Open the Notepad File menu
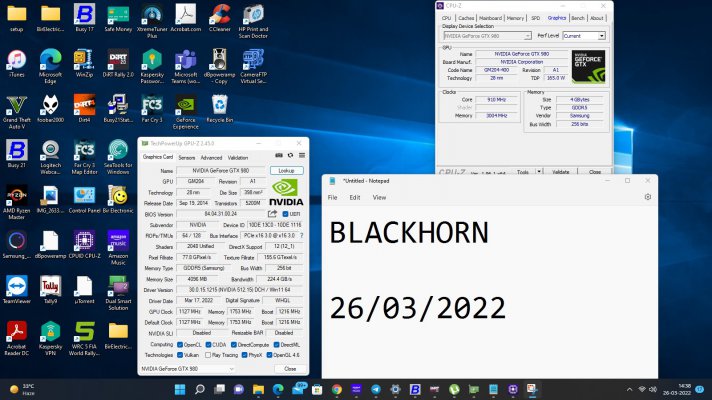Image resolution: width=712 pixels, height=400 pixels. point(332,198)
